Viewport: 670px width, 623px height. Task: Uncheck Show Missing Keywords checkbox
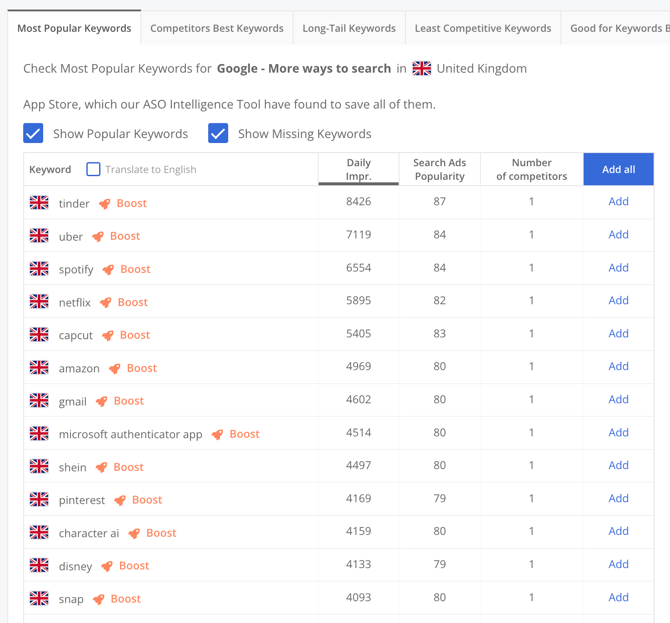click(x=218, y=133)
